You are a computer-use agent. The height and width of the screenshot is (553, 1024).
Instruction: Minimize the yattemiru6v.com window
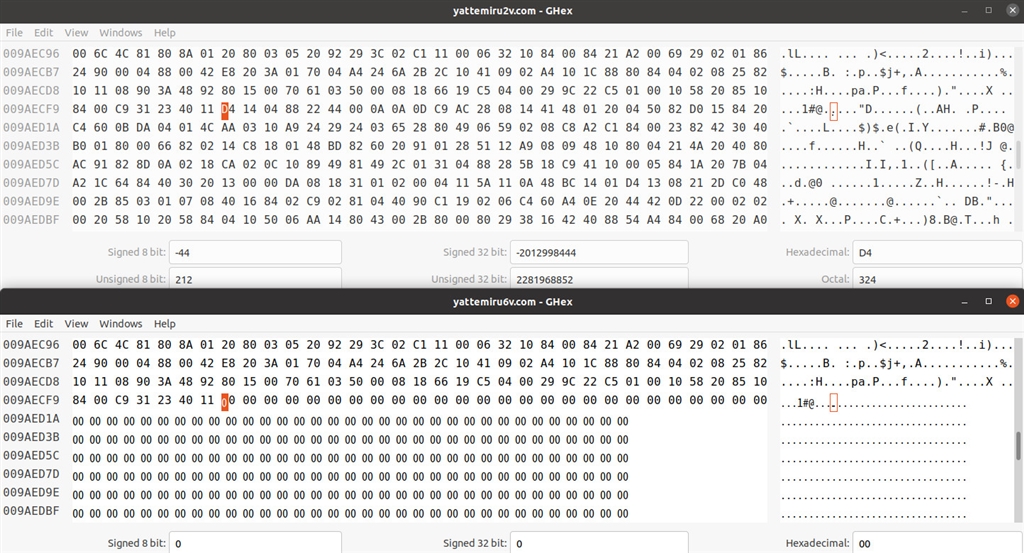tap(965, 302)
